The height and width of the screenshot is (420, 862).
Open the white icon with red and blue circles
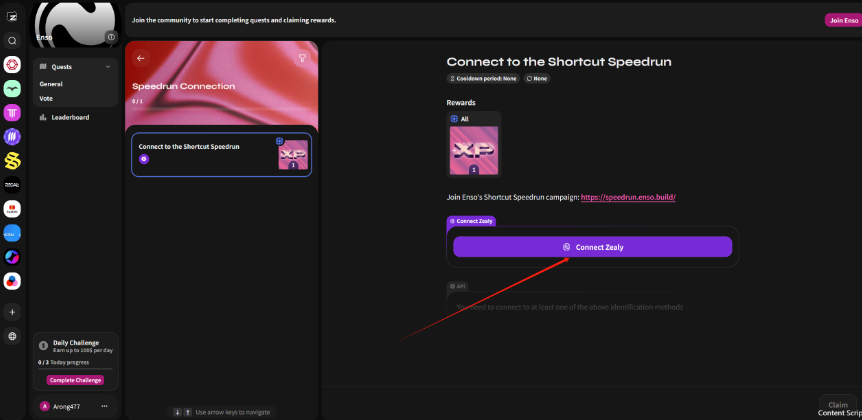tap(12, 281)
